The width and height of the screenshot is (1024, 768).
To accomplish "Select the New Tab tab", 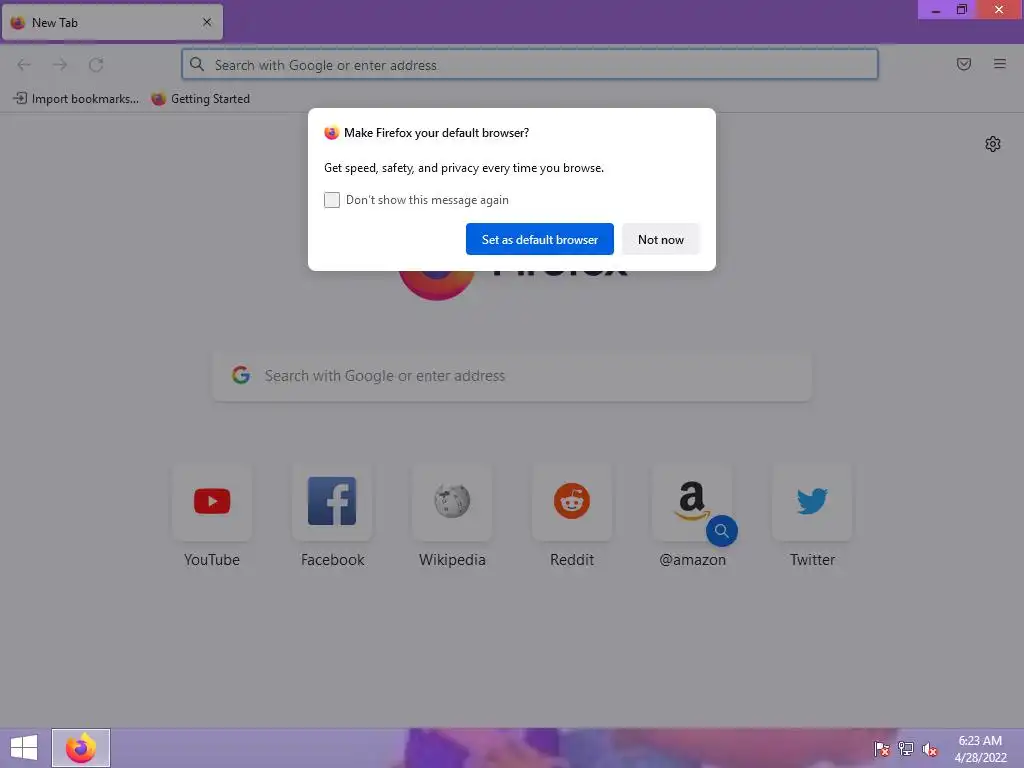I will coord(112,22).
